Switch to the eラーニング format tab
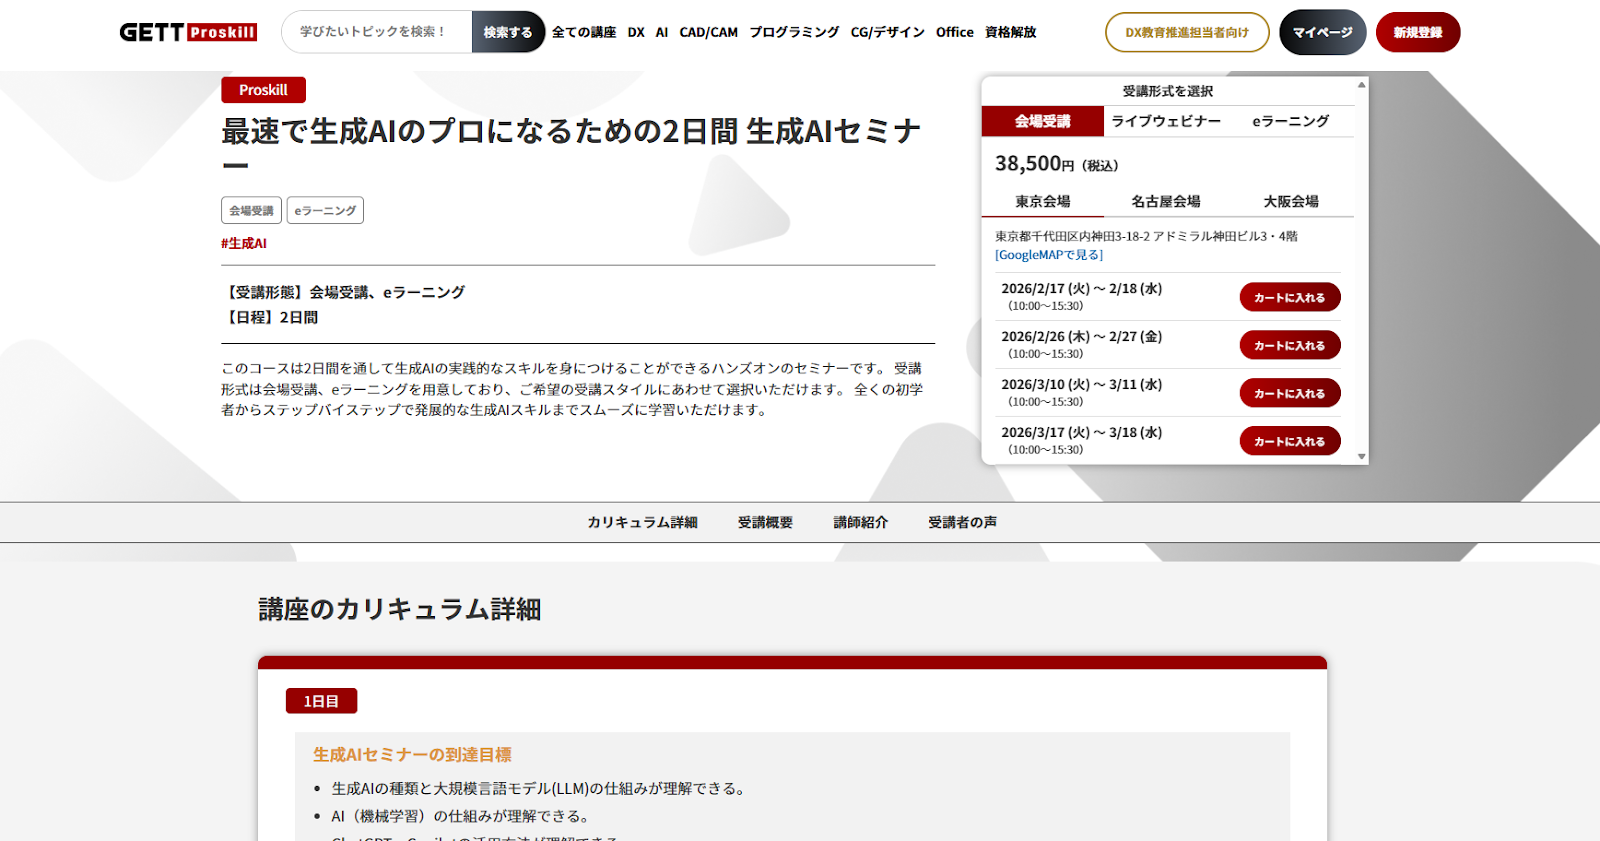1600x841 pixels. click(1290, 121)
